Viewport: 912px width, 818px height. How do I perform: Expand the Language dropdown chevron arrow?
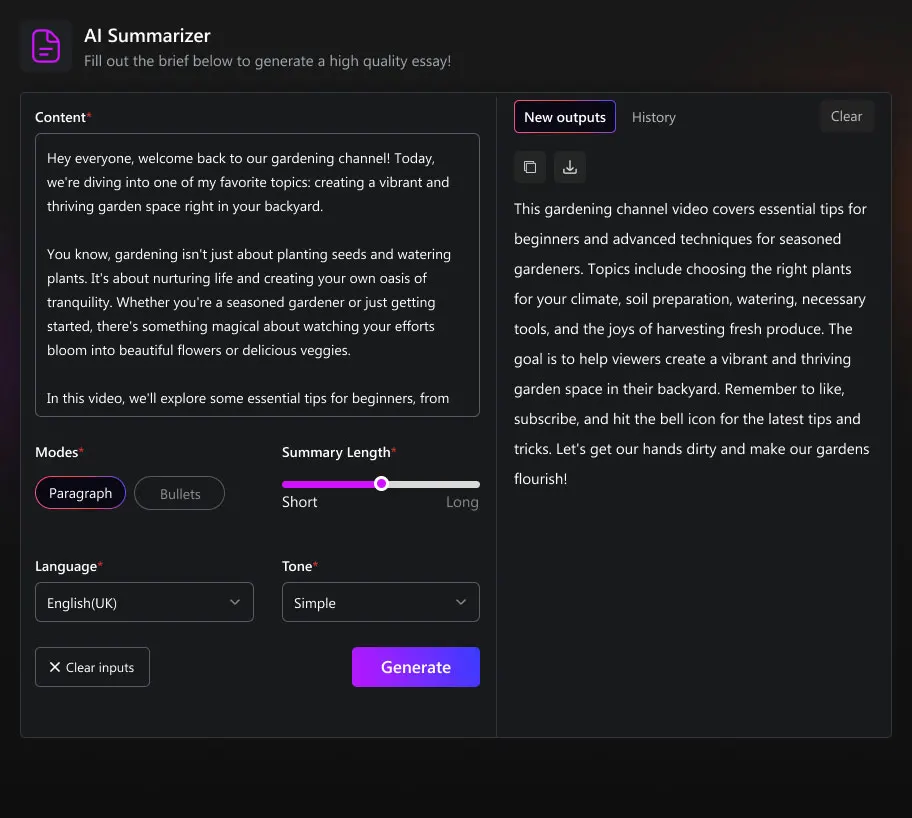[x=235, y=602]
